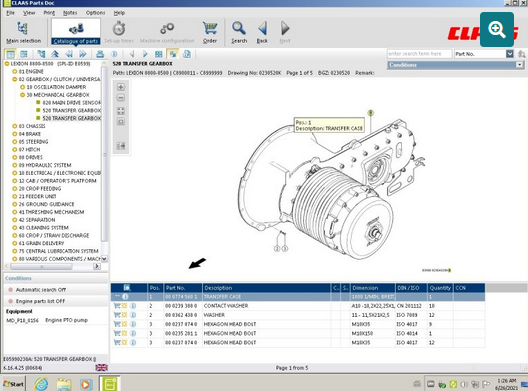
Task: Select 620 MAIN DRIVE SENSOR tree item
Action: [x=71, y=102]
